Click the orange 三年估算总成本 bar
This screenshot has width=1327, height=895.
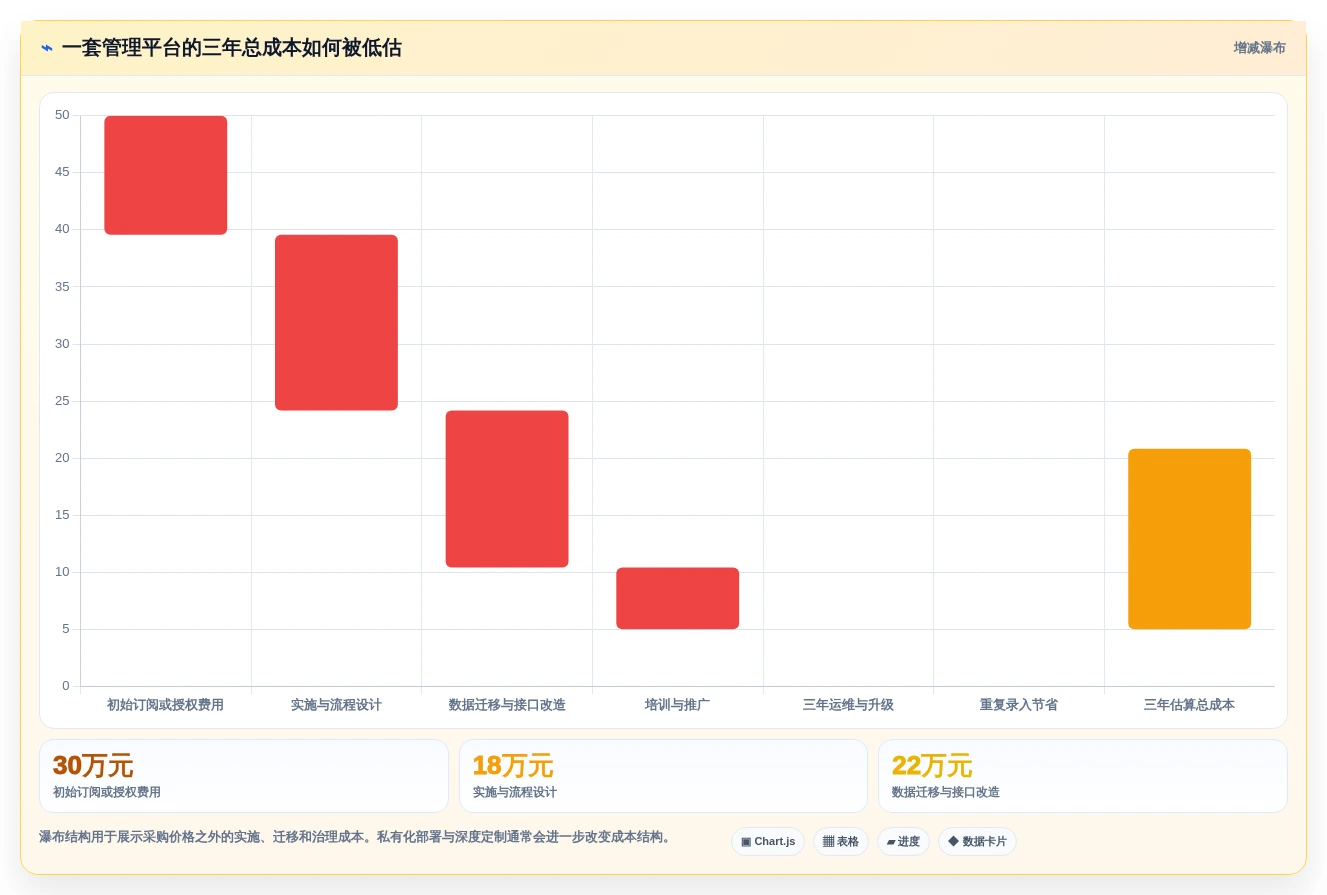1189,539
